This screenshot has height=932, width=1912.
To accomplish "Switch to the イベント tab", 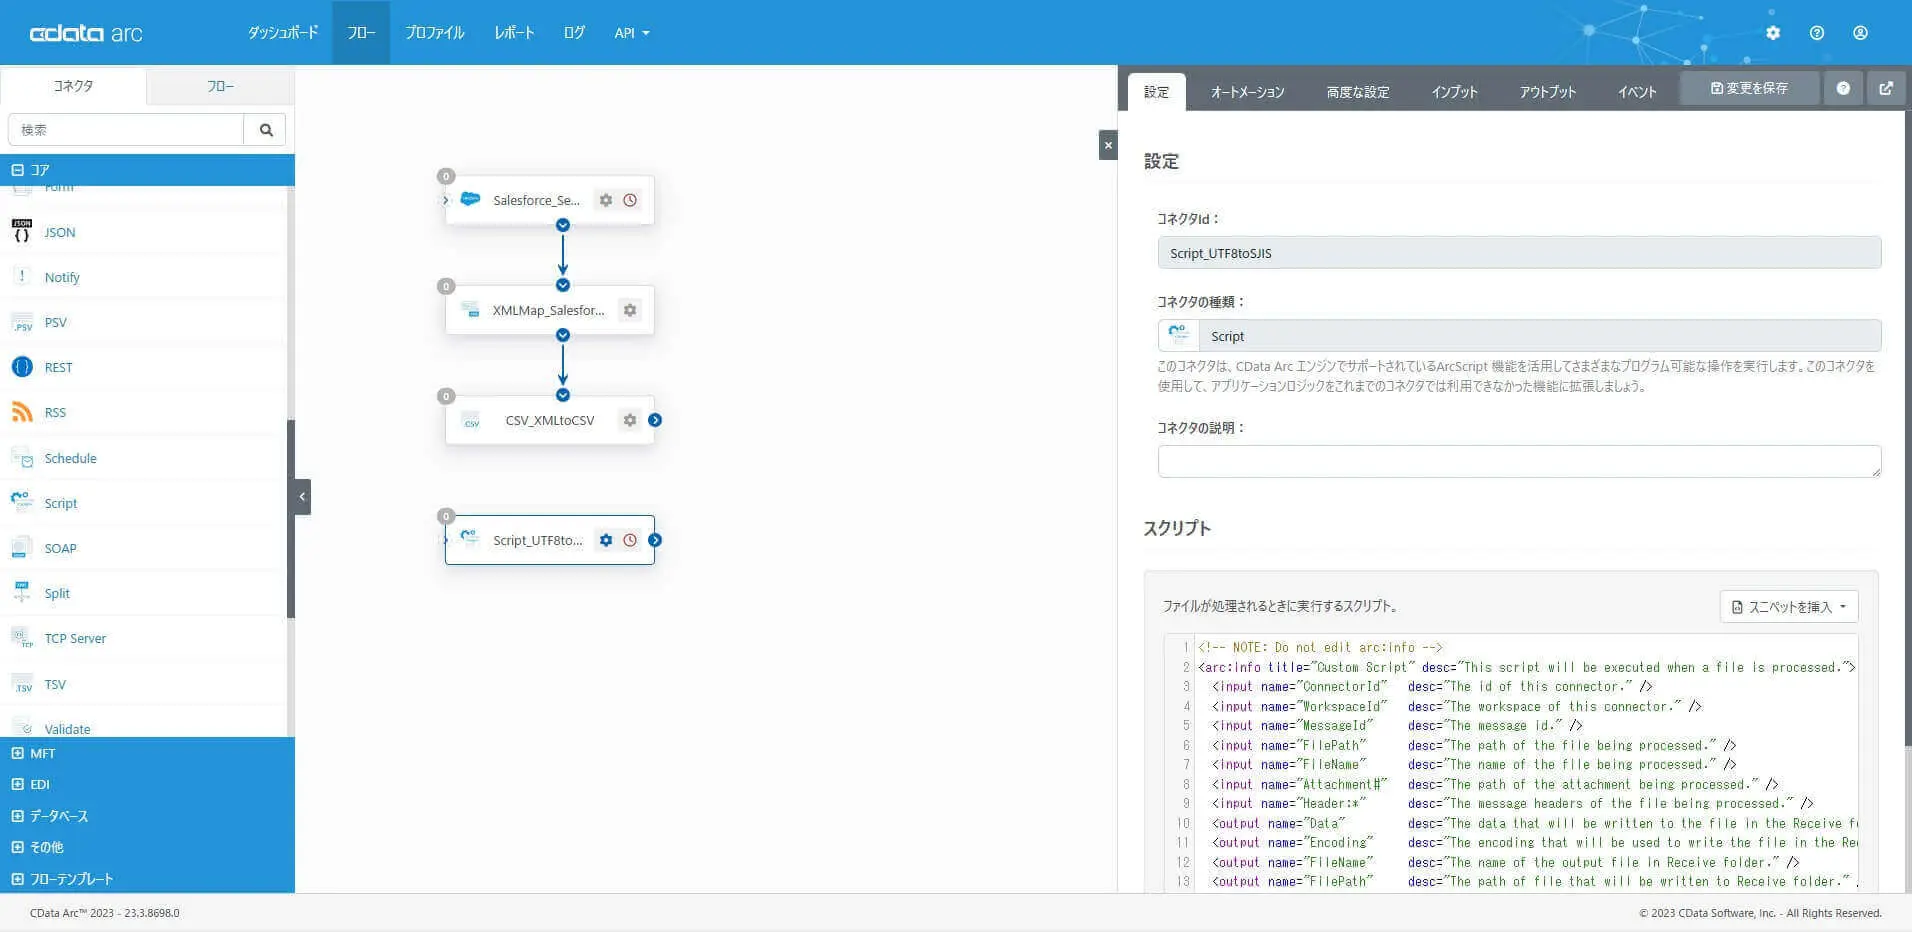I will coord(1637,92).
